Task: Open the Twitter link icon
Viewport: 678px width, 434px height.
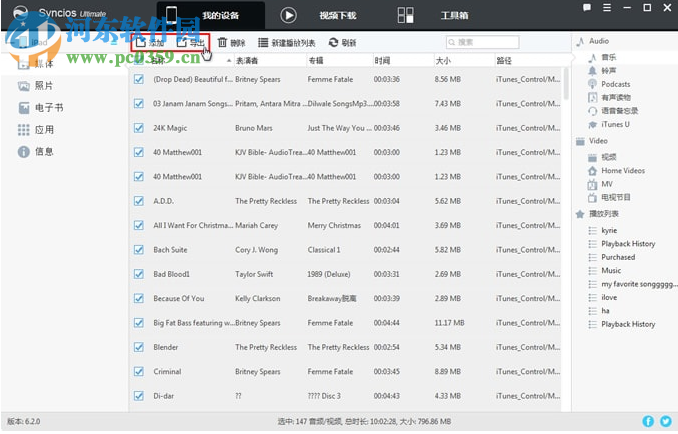Action: 666,421
